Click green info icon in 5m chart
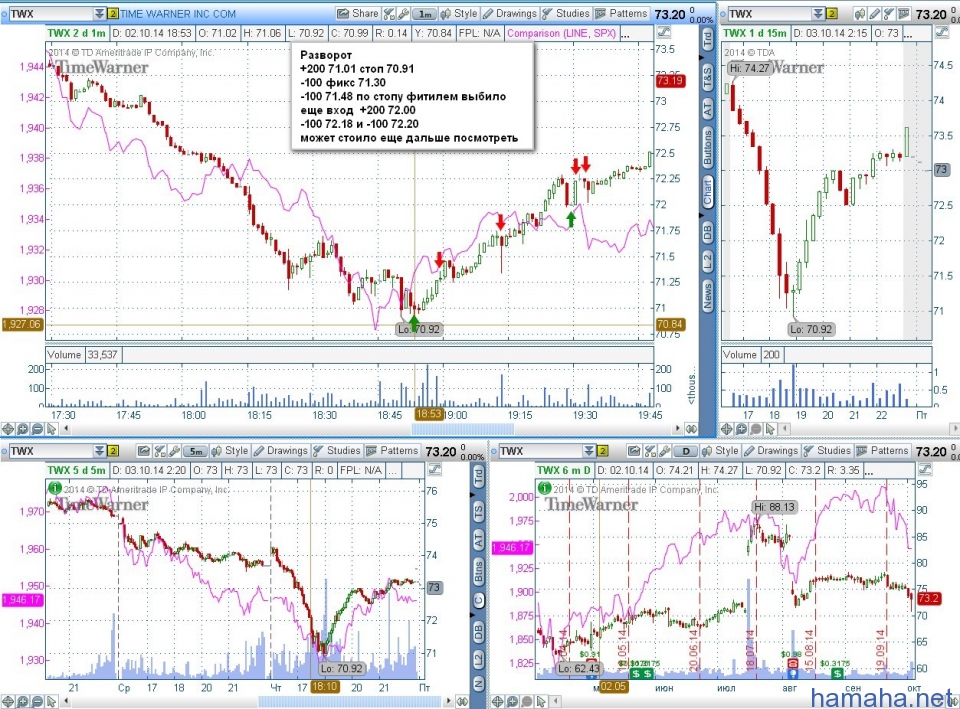This screenshot has height=709, width=960. [x=55, y=489]
